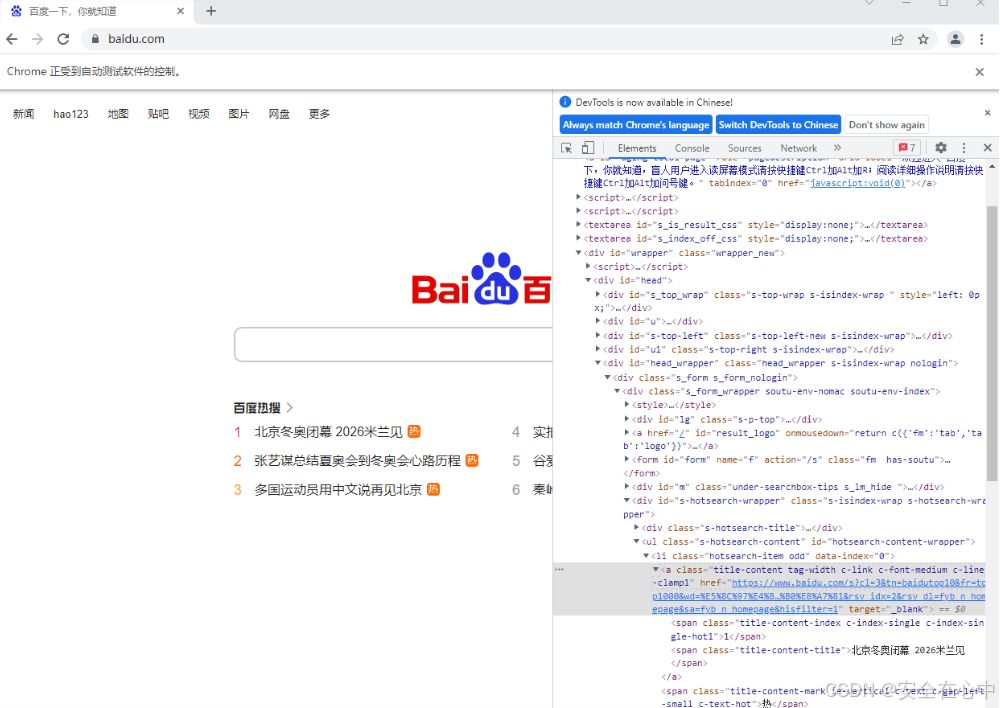This screenshot has width=1000, height=708.
Task: Go back with the browser back arrow
Action: click(x=12, y=39)
